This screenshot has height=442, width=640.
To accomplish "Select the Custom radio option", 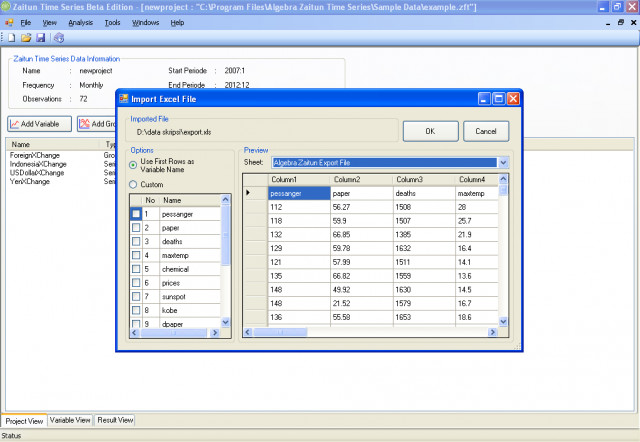I will pyautogui.click(x=134, y=184).
